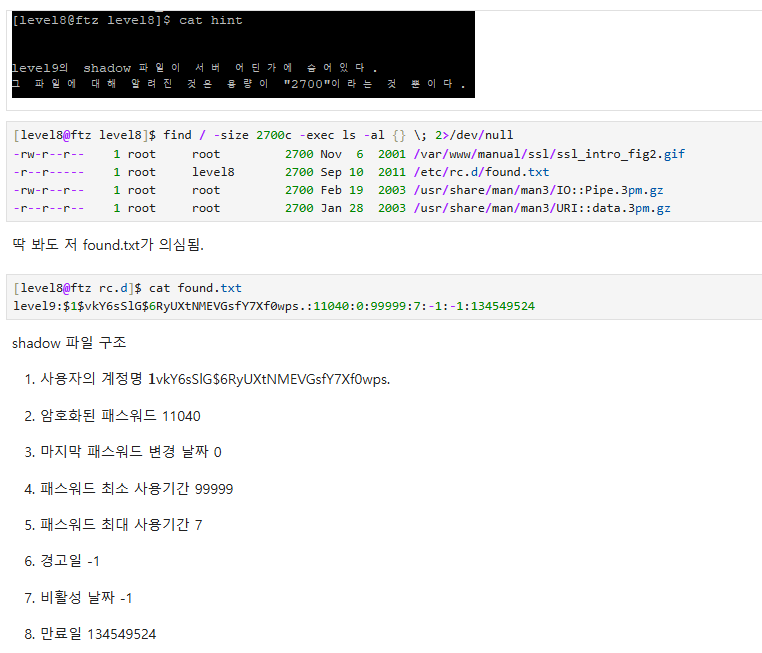Click the '/usr/share/man/man3/IO::Pipe.3pm.gz' path
Viewport: 762px width, 653px height.
tap(538, 190)
